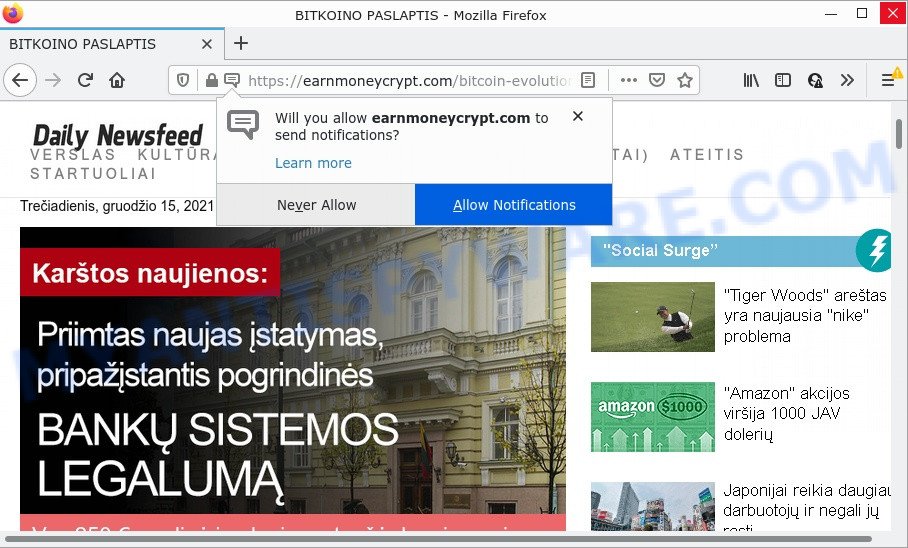Focus the address bar URL
The image size is (908, 548).
tap(409, 80)
